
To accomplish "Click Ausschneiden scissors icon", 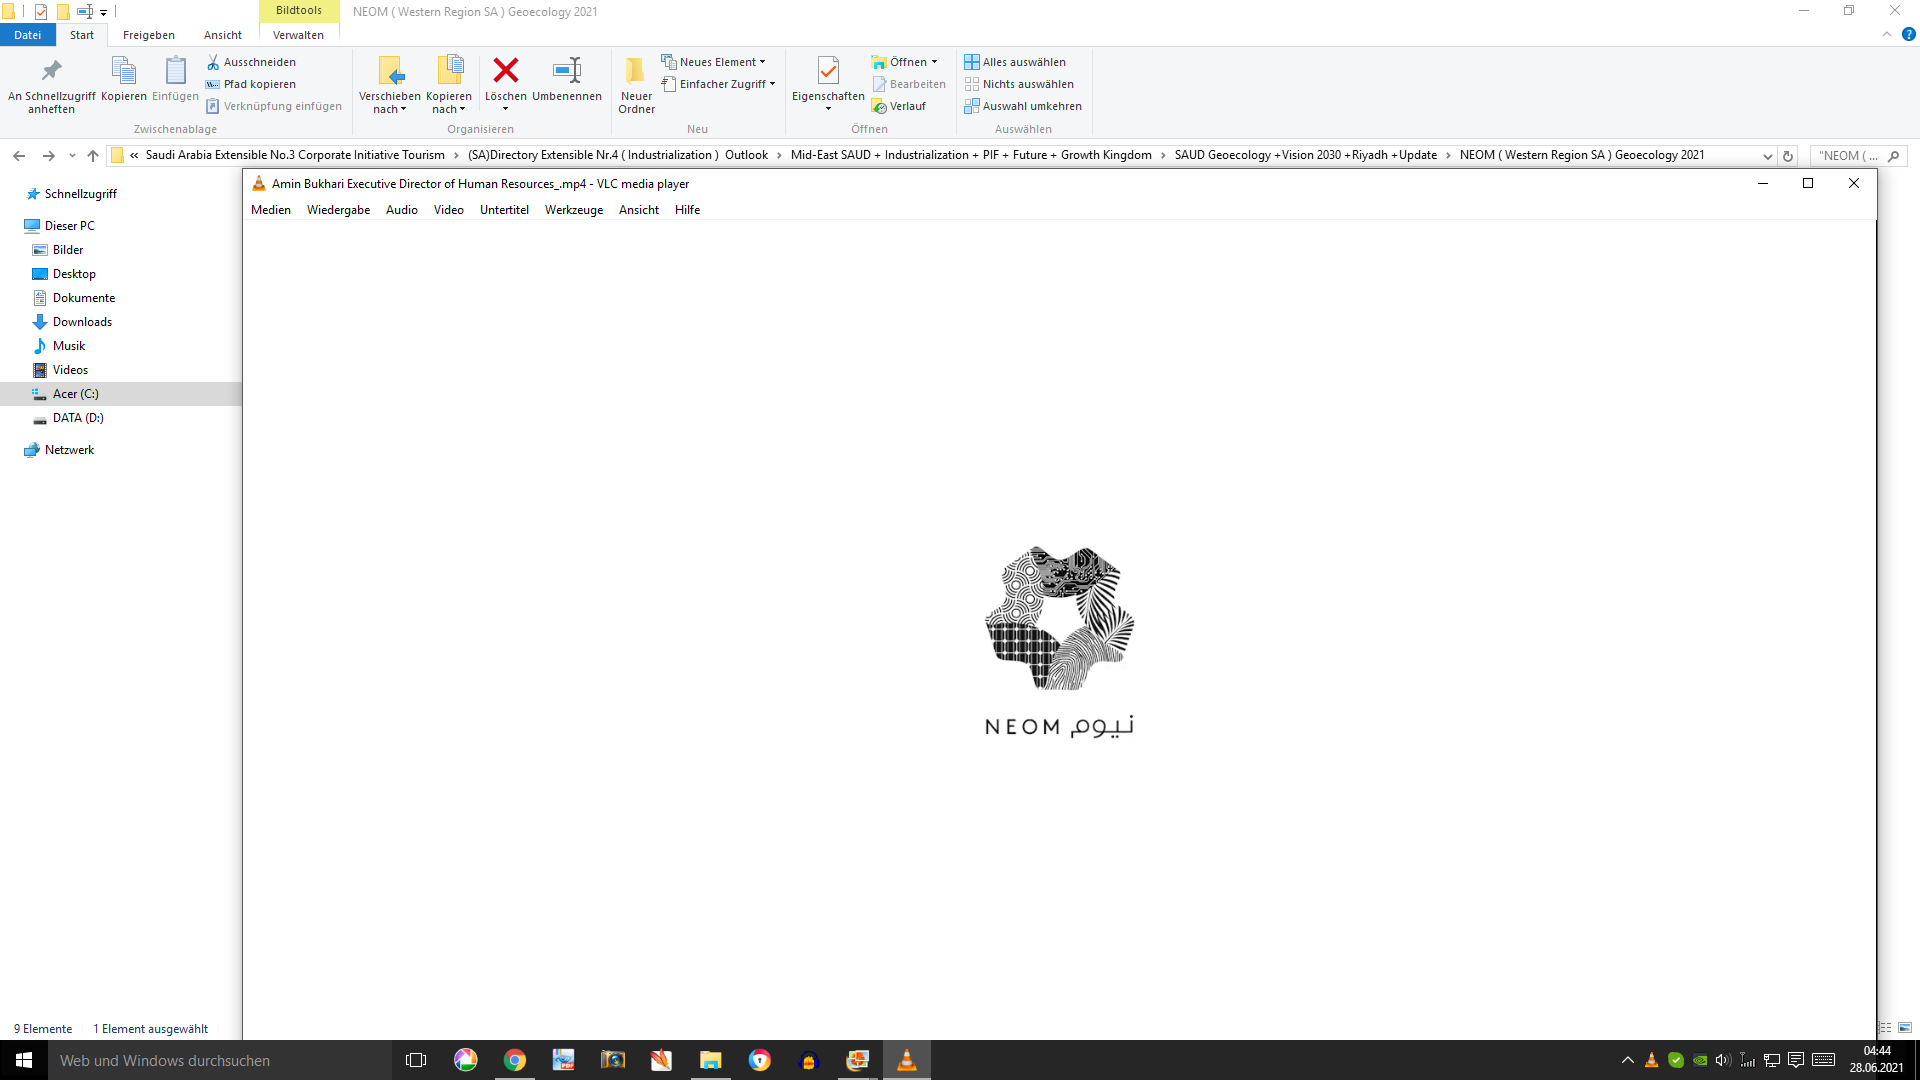I will point(251,62).
